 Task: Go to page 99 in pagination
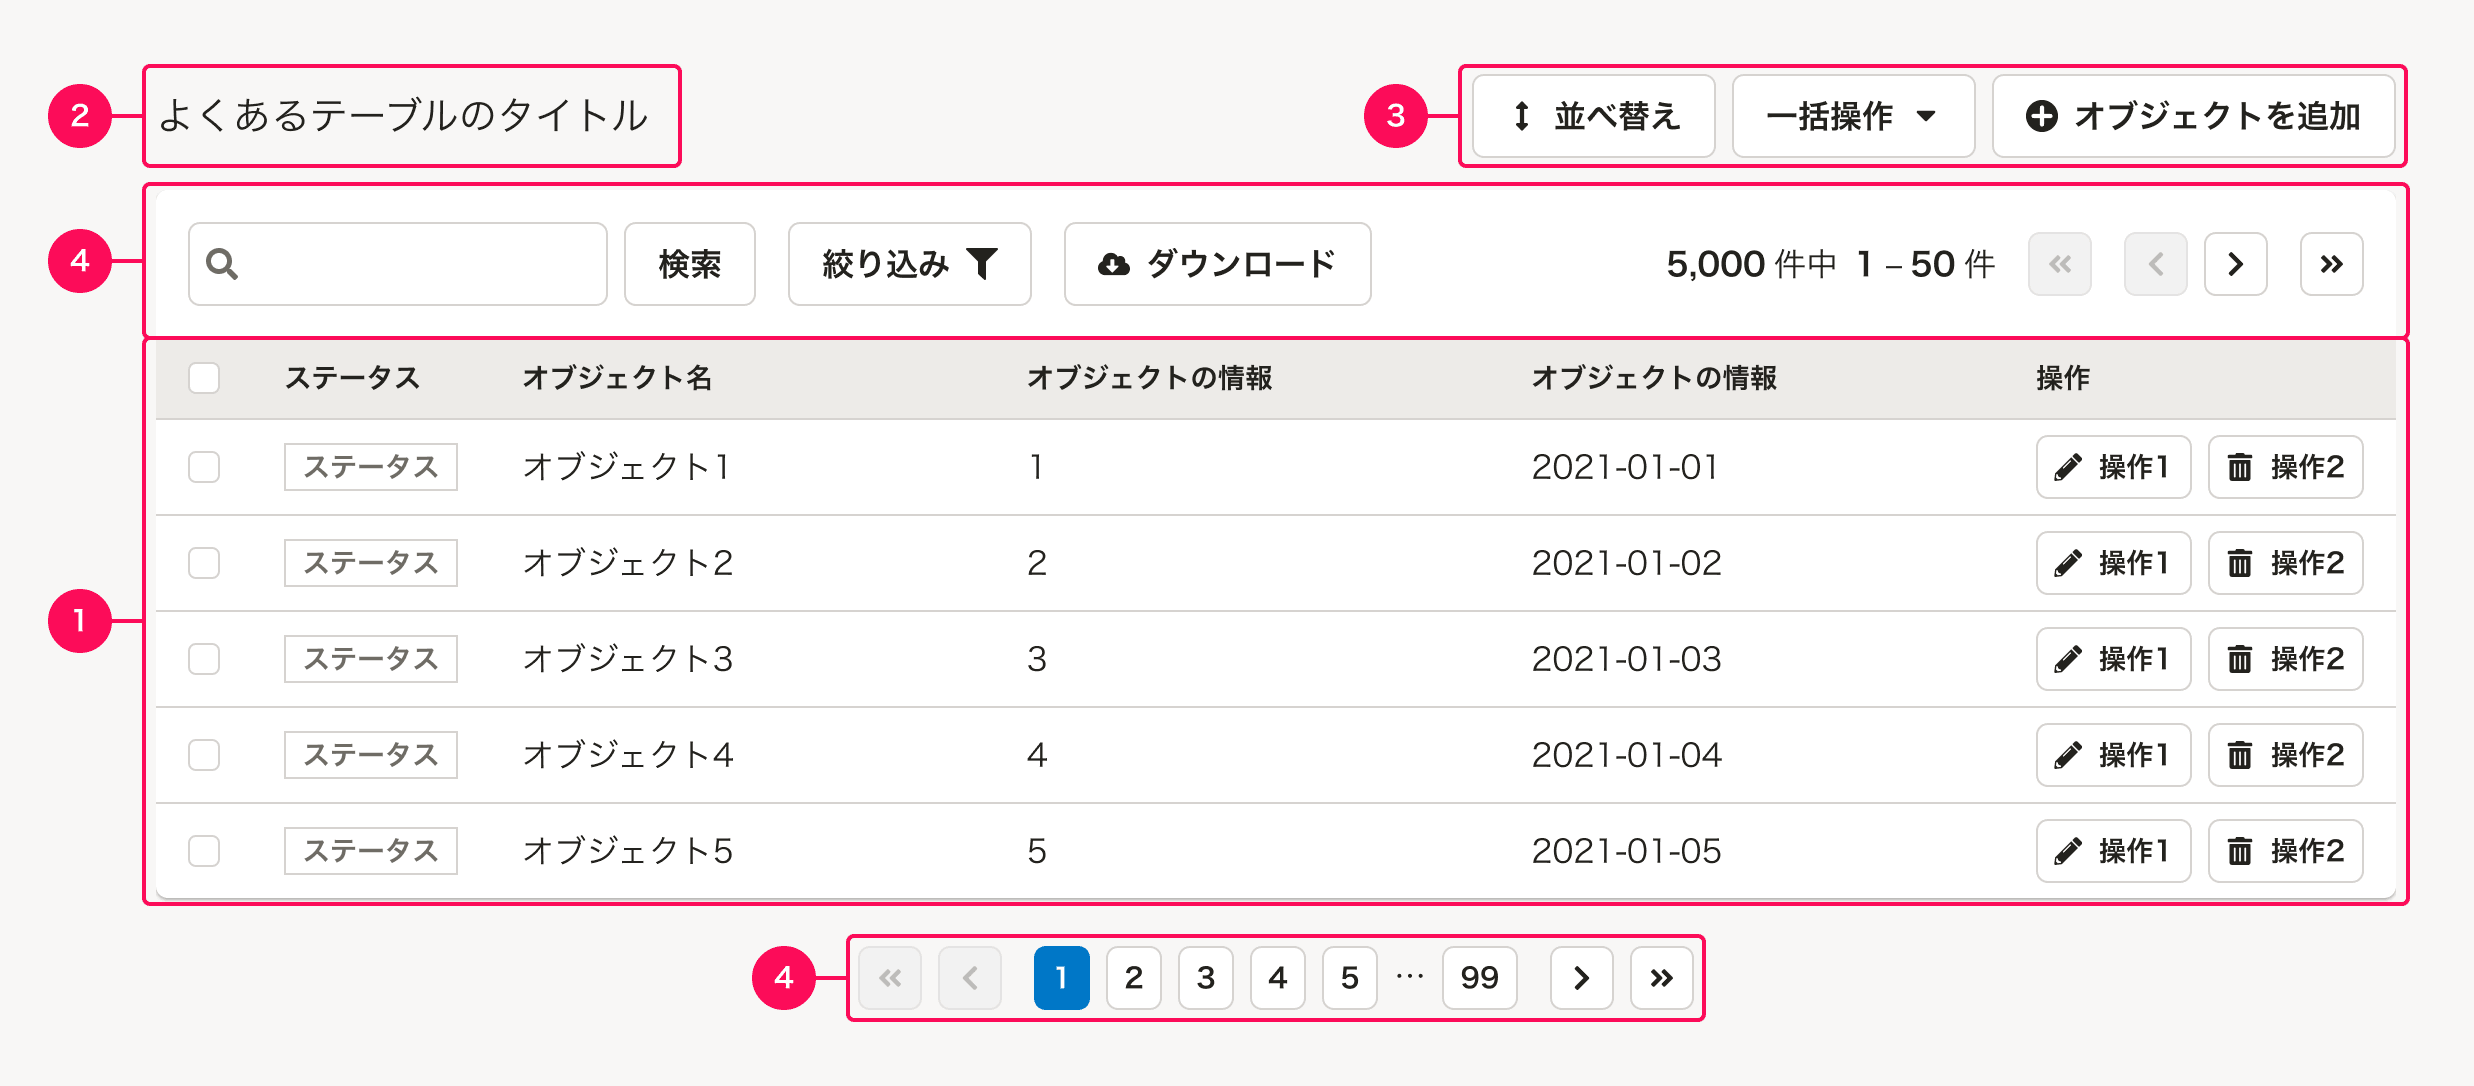click(x=1479, y=978)
